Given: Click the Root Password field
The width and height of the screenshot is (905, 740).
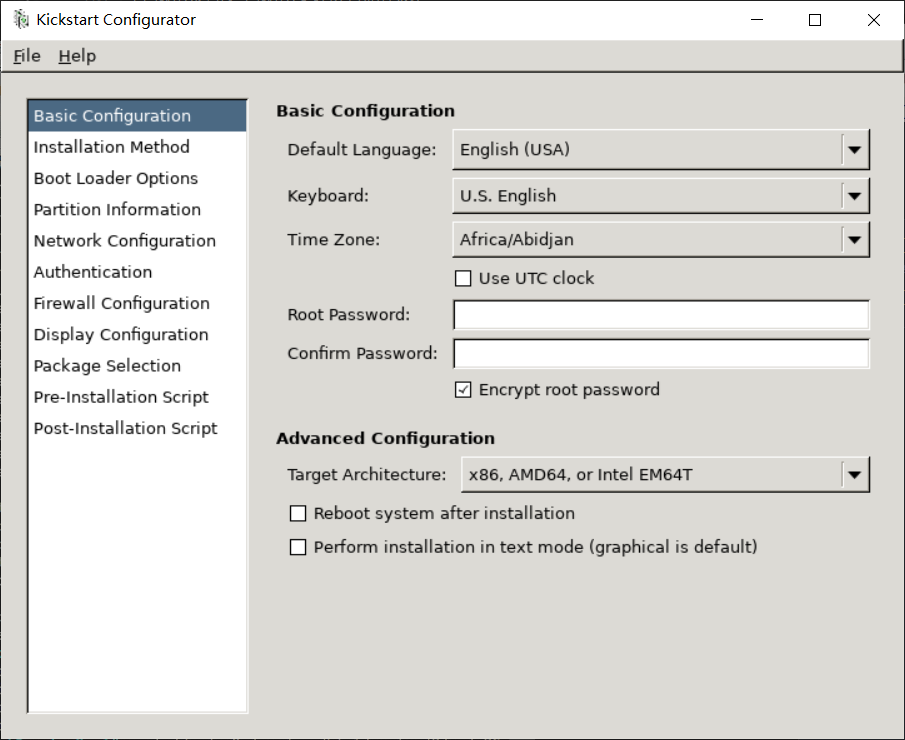Looking at the screenshot, I should 661,315.
